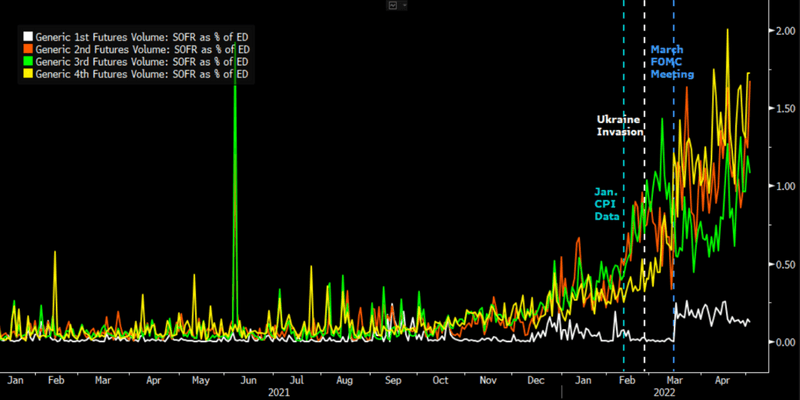Select legend text 'Generic 2nd Futures Volume: SOFR as % of ED'
800x400 pixels.
coord(142,49)
